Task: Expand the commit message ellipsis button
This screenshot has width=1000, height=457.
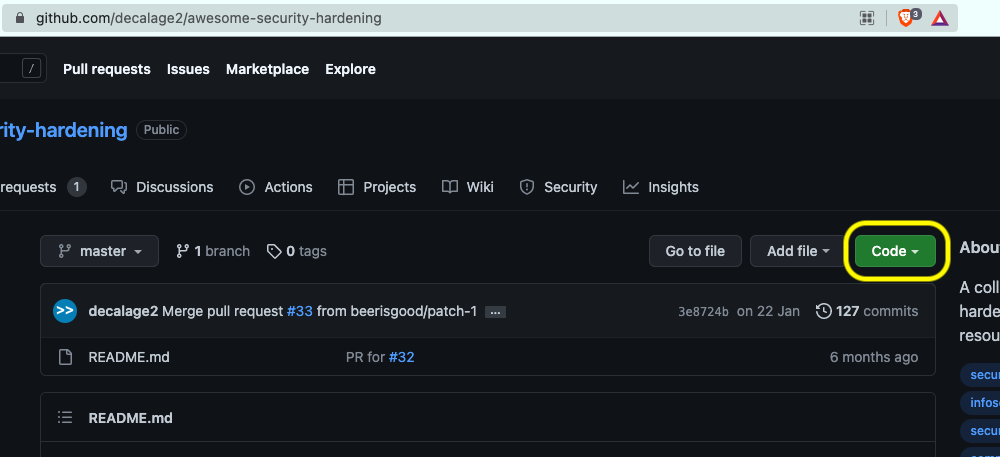Action: [496, 312]
